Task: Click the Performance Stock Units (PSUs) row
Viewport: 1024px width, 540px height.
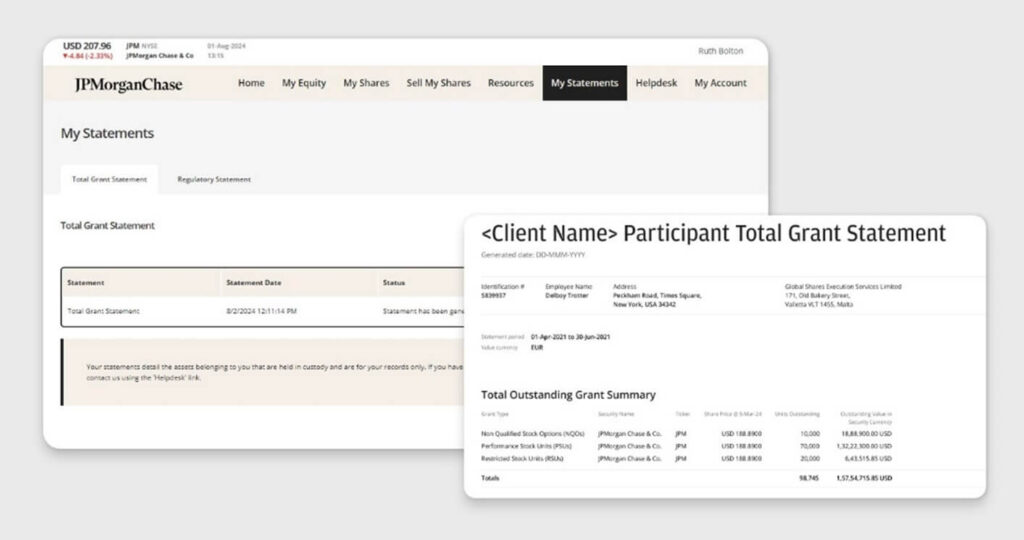Action: coord(686,446)
